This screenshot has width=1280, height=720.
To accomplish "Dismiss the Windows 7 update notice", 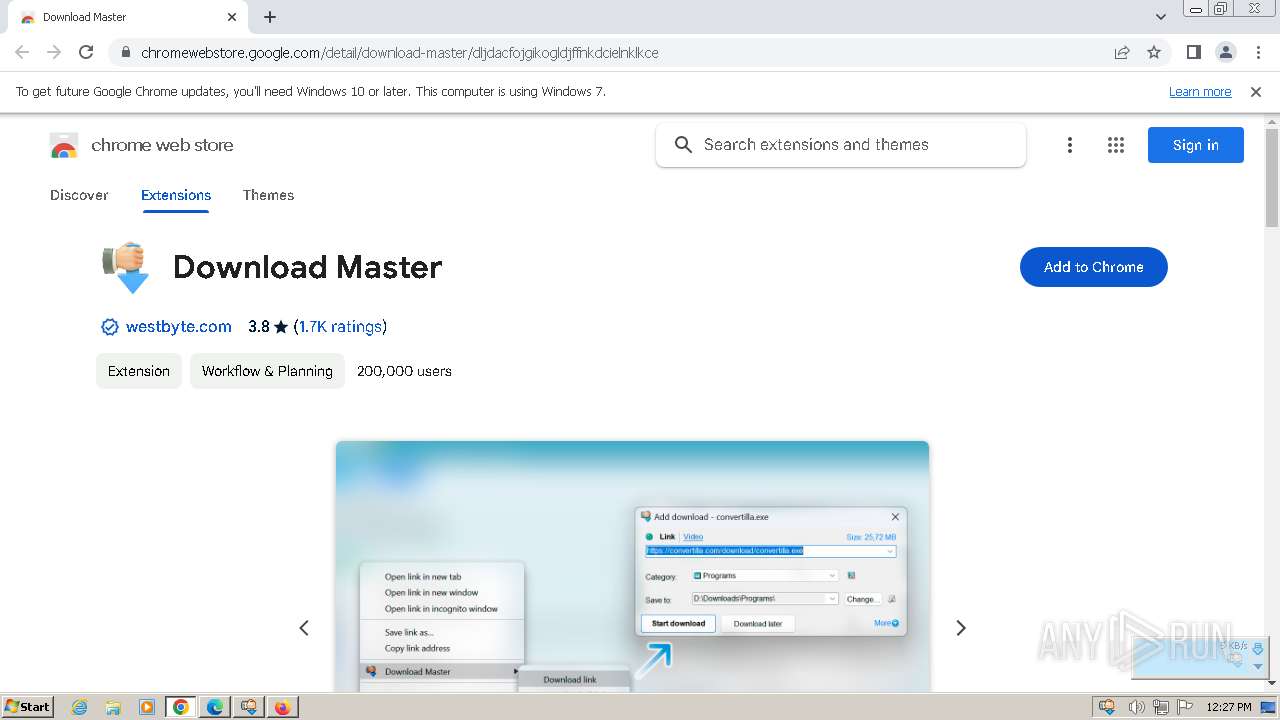I will (1256, 92).
